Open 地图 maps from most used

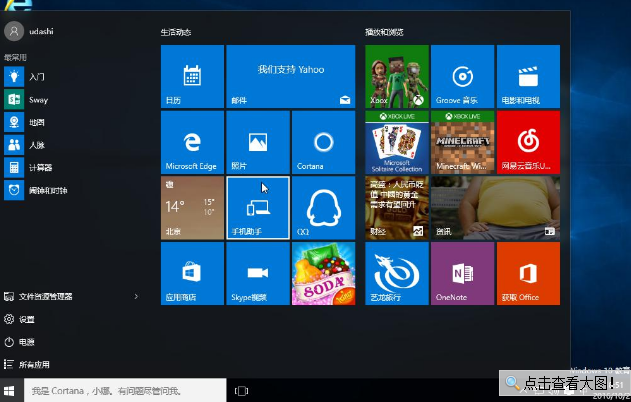(x=72, y=122)
